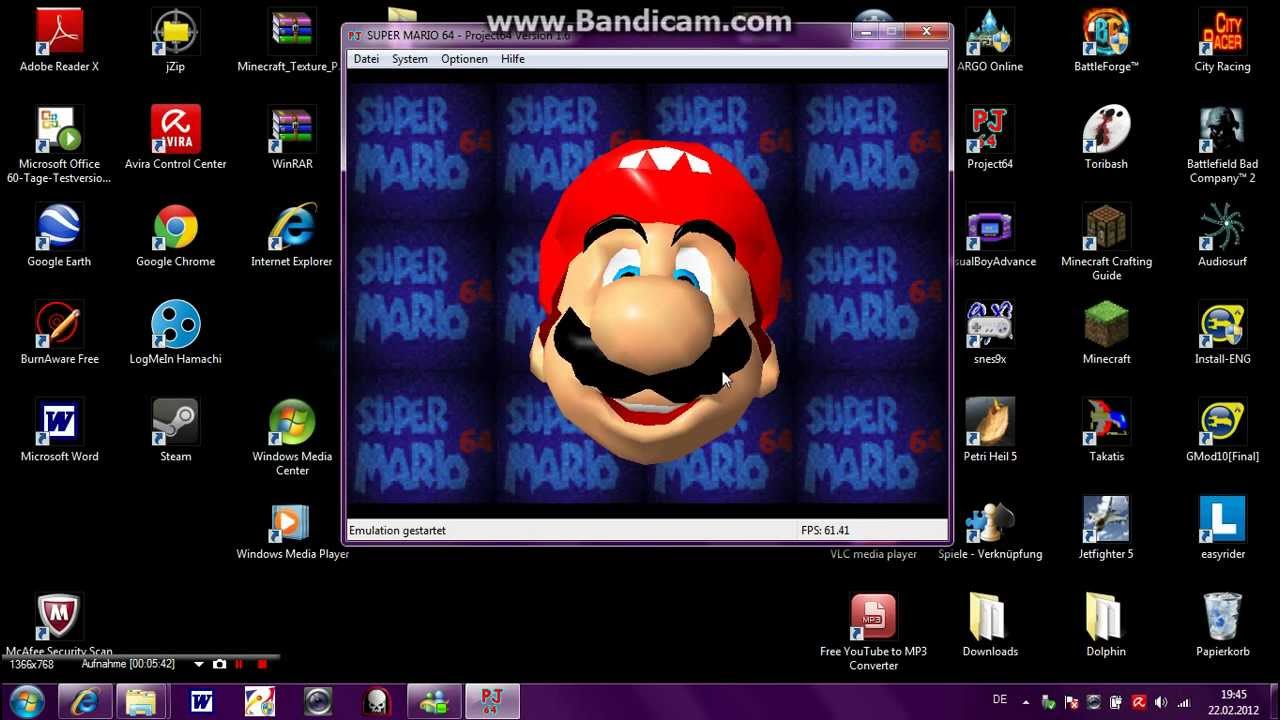1280x720 pixels.
Task: Select the McAfee Security Scan icon
Action: (x=59, y=627)
